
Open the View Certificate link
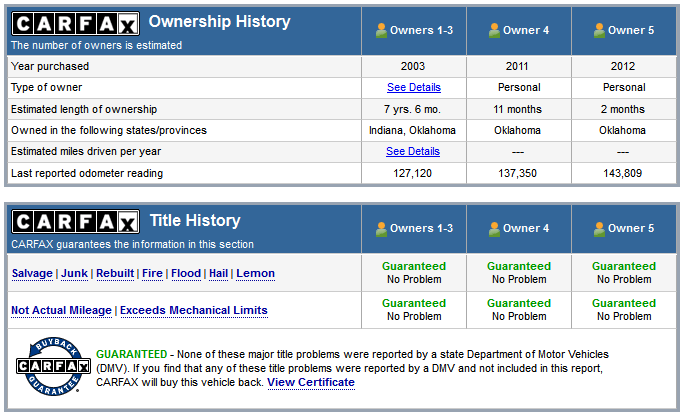click(310, 382)
